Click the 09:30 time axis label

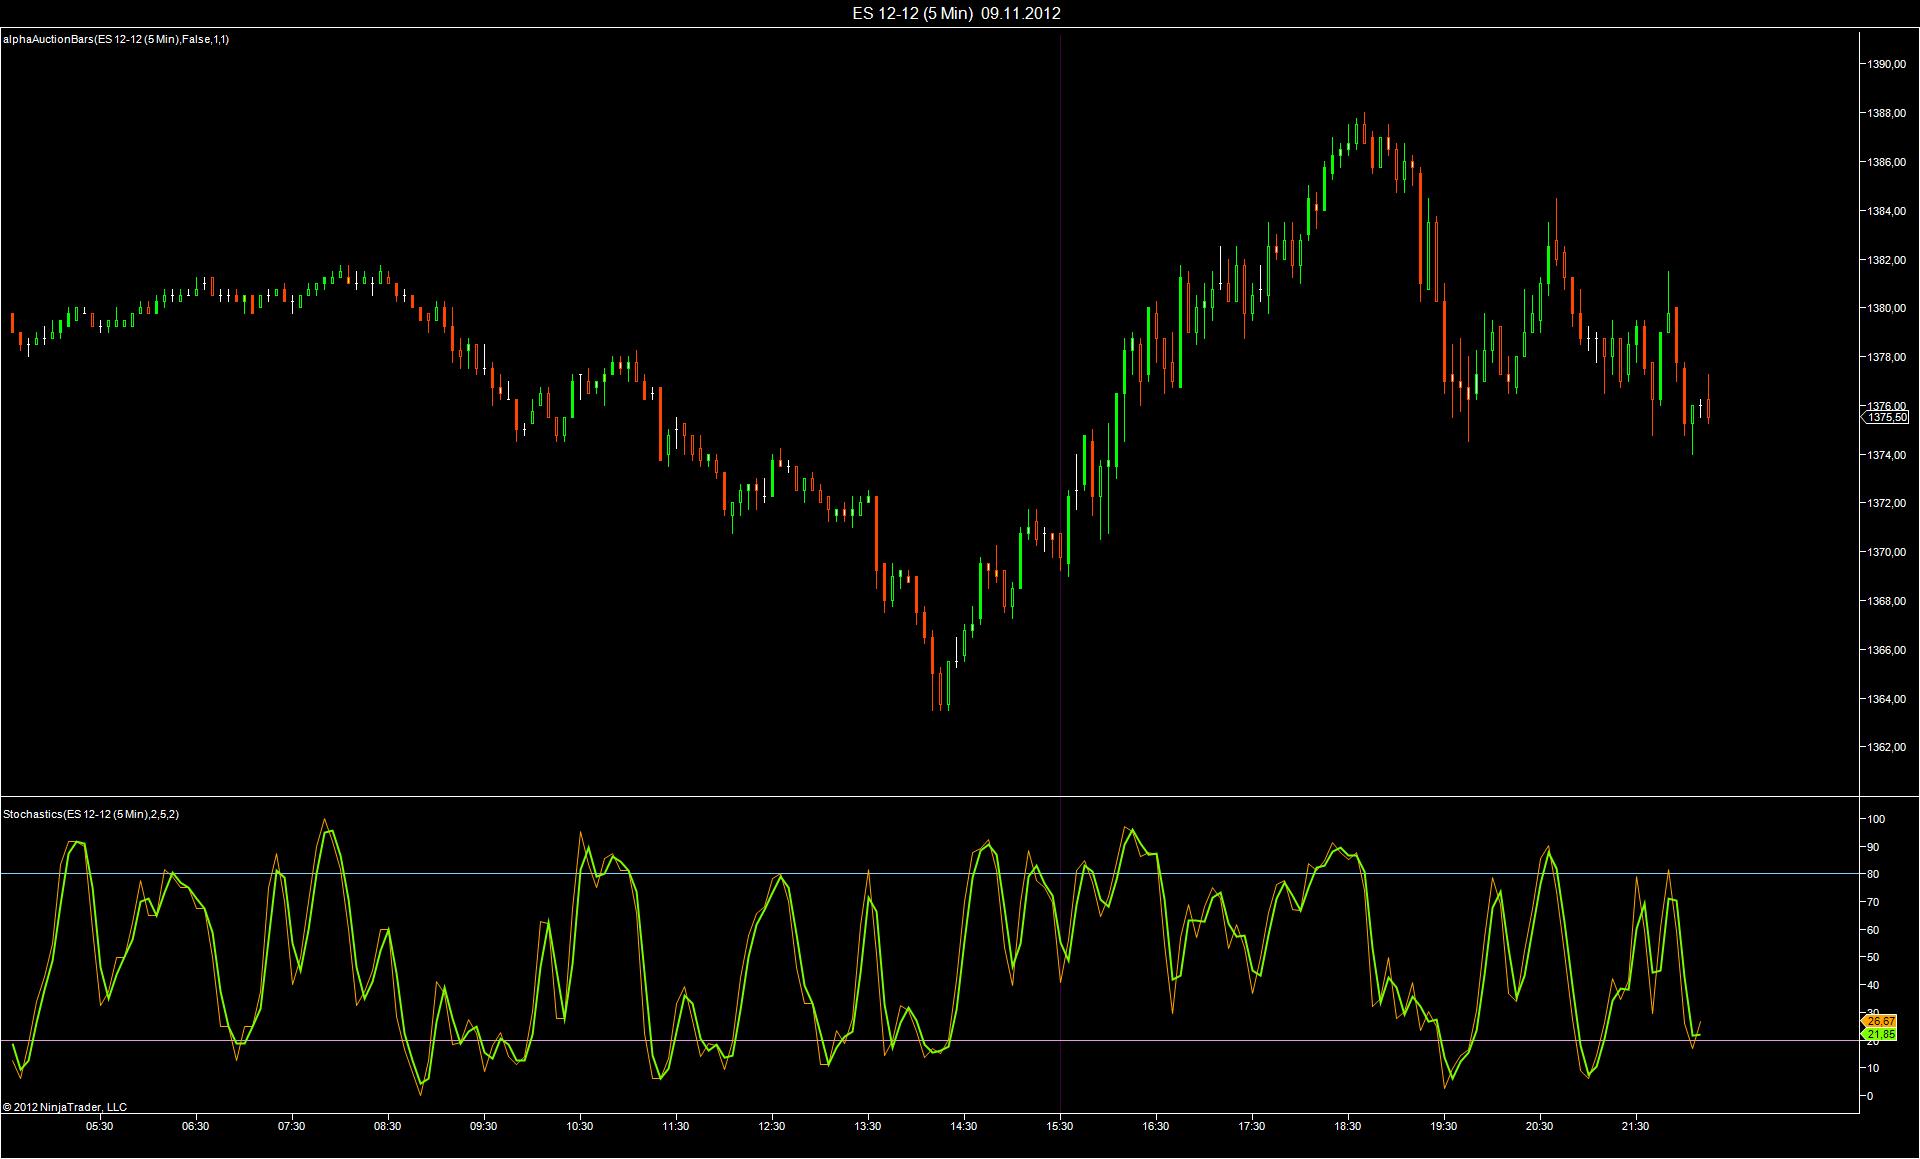pyautogui.click(x=484, y=1126)
